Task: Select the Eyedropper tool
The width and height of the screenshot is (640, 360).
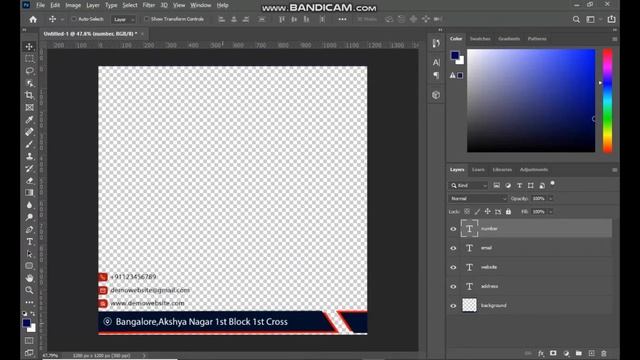Action: [29, 120]
